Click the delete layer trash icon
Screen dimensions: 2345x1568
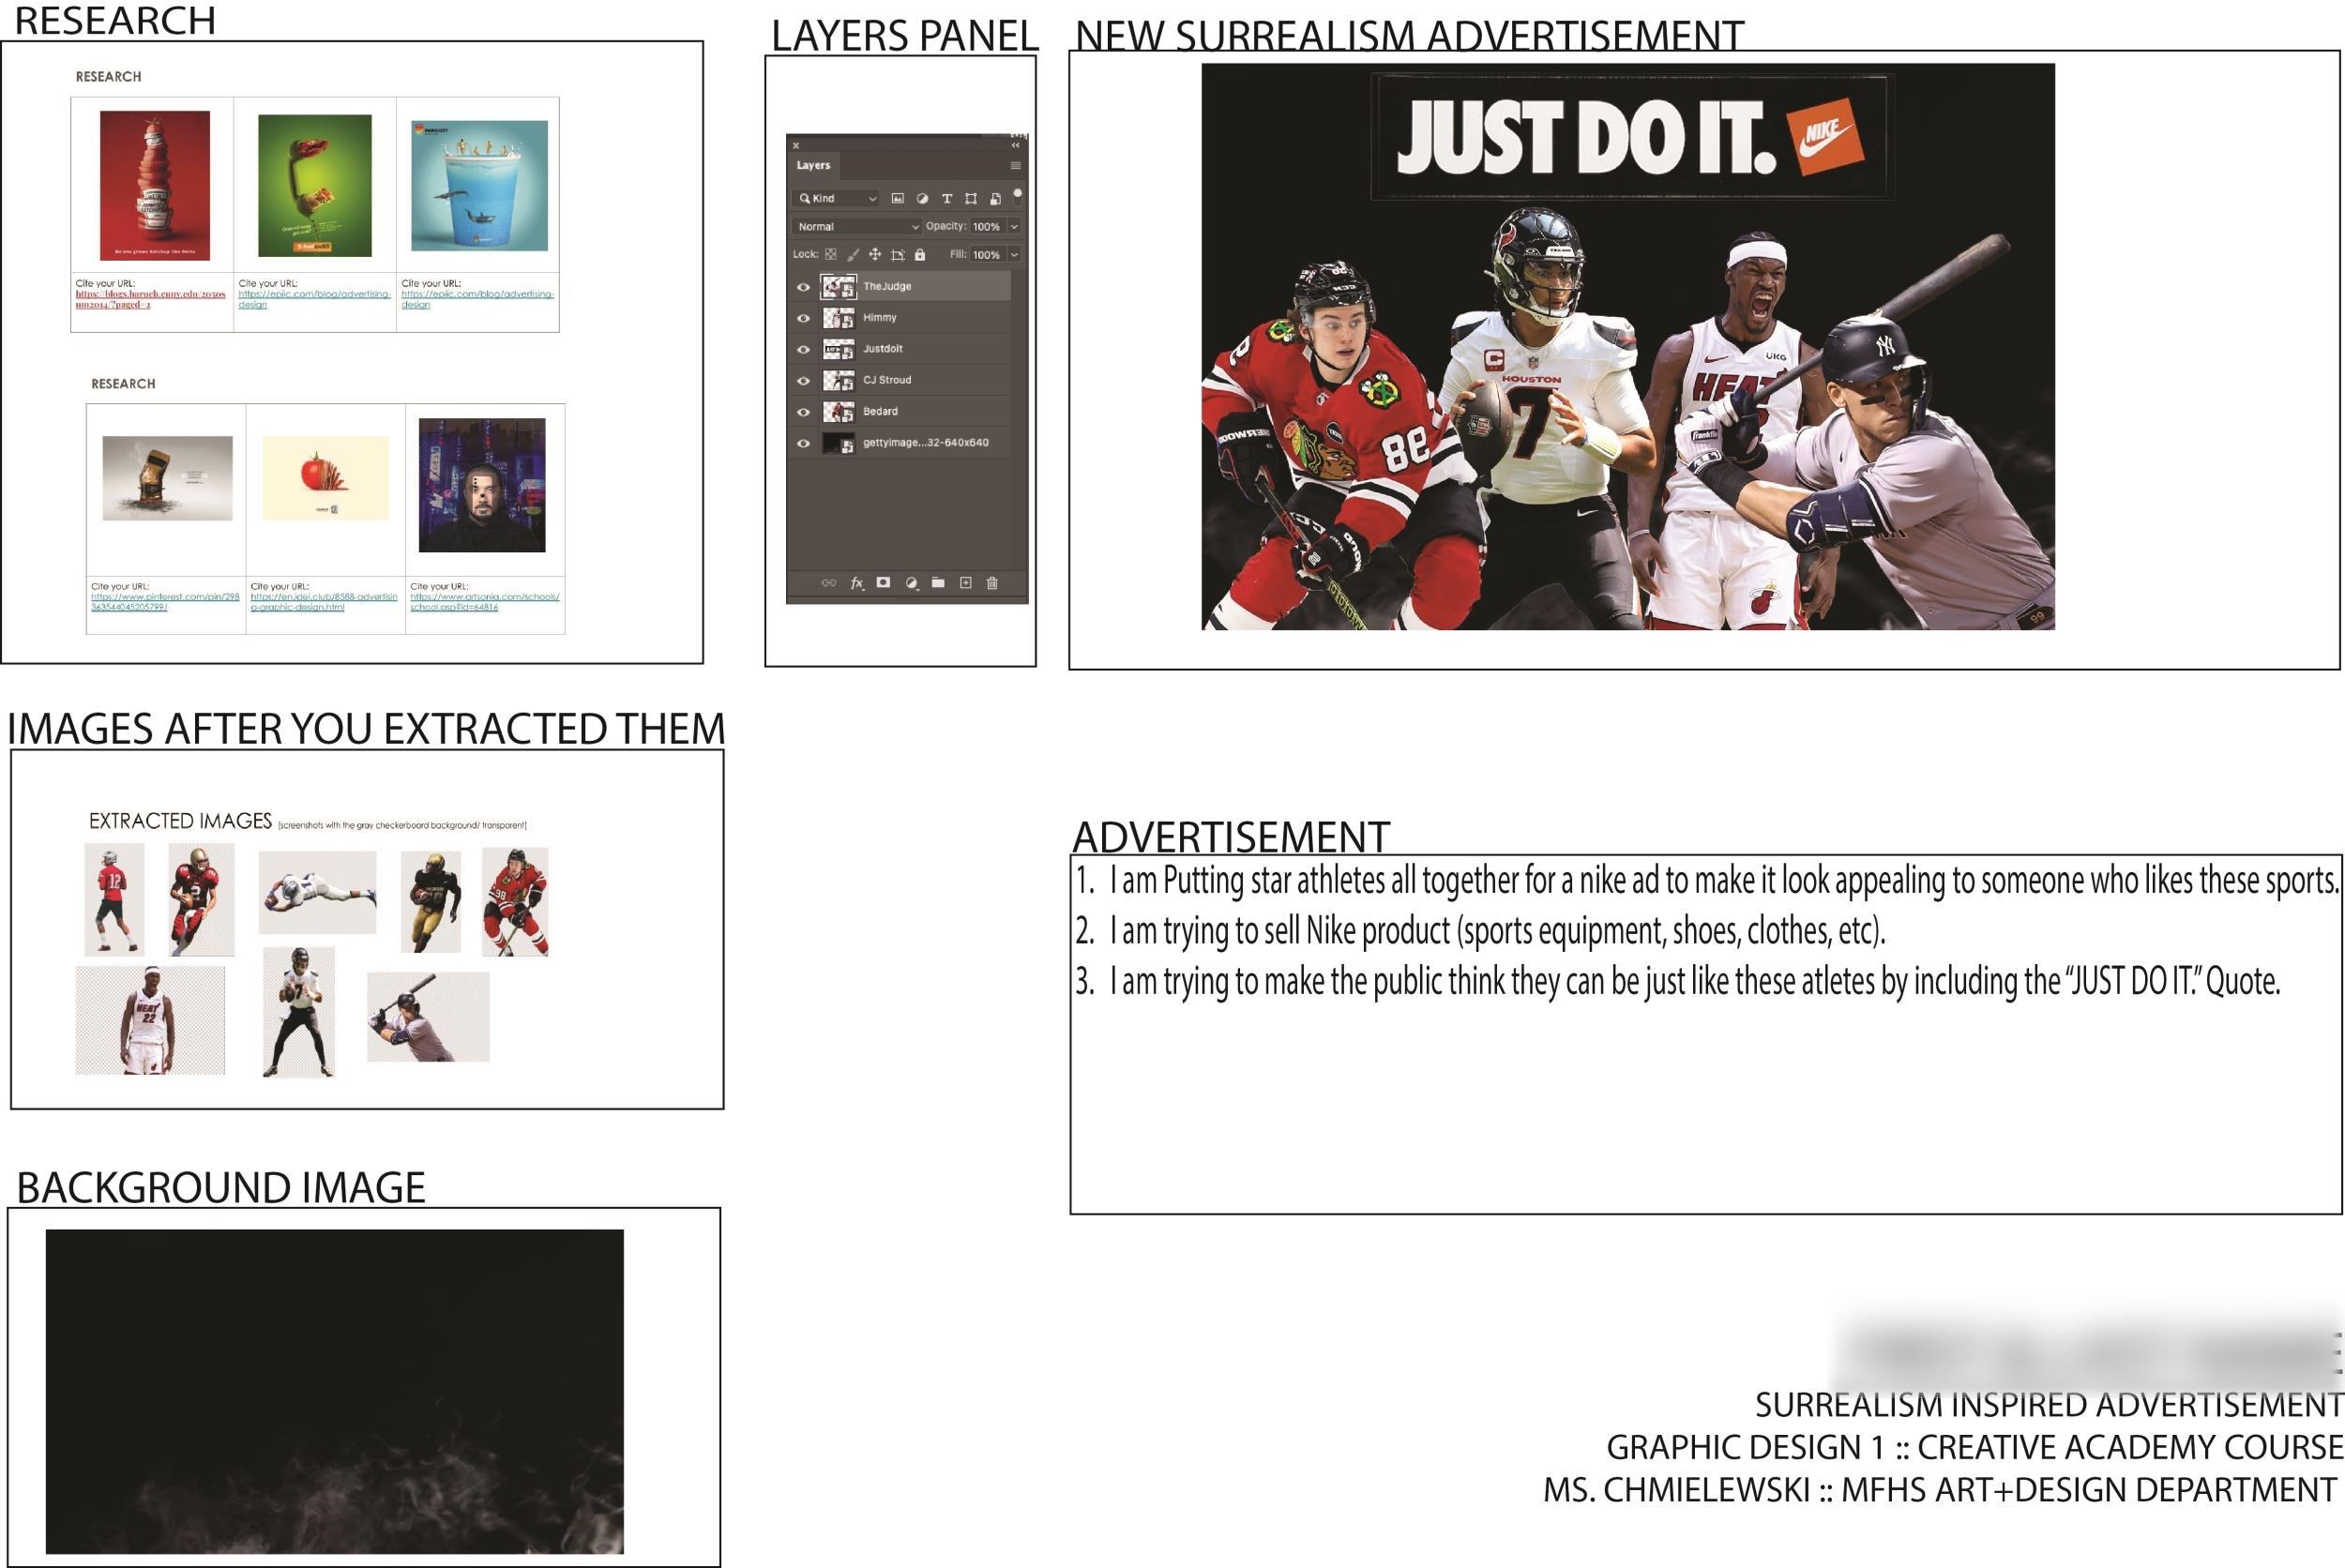(992, 583)
